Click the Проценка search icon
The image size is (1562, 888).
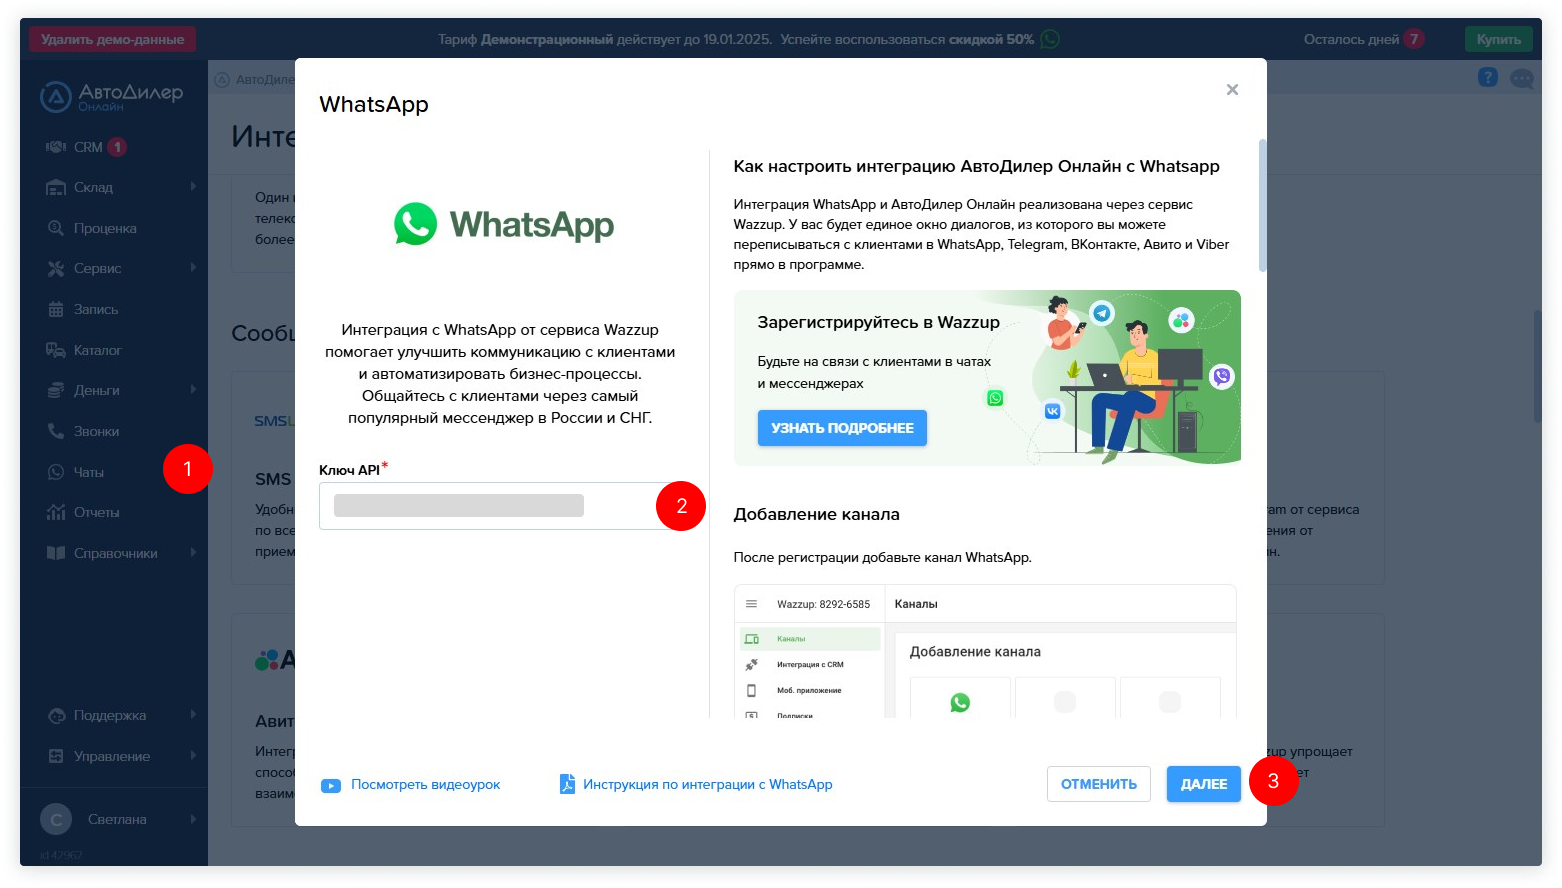56,228
